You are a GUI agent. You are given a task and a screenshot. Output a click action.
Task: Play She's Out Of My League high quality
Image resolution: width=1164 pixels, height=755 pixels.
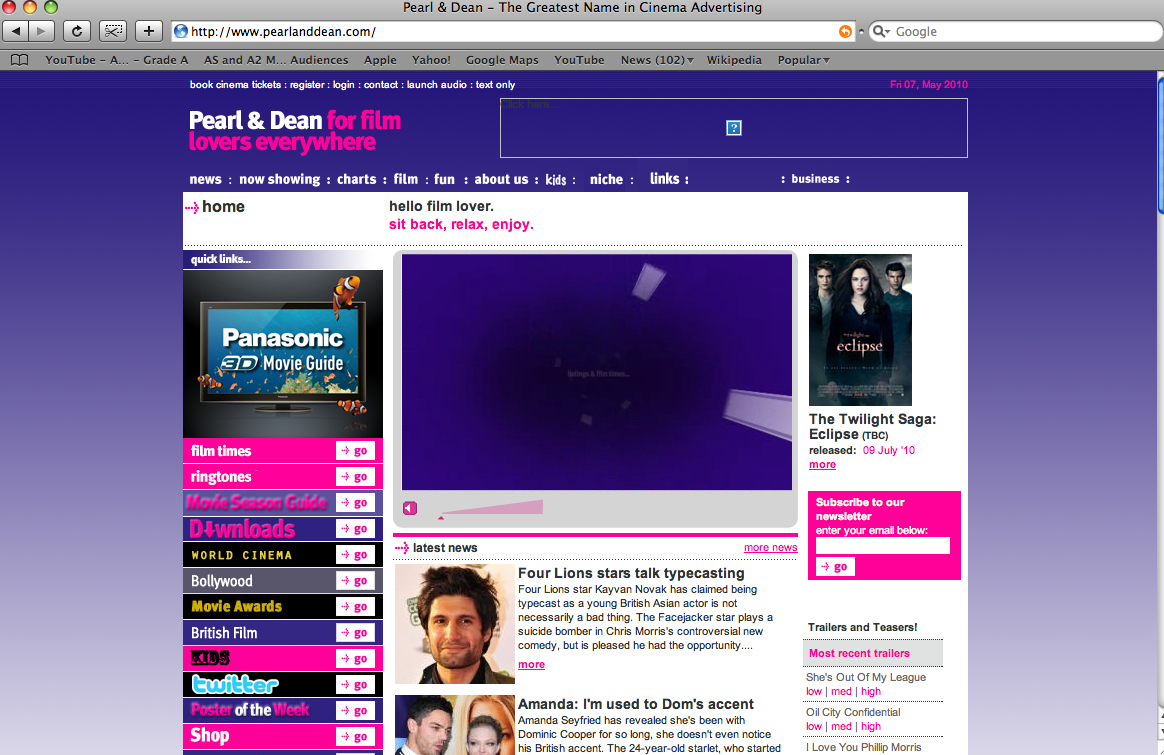pos(871,691)
